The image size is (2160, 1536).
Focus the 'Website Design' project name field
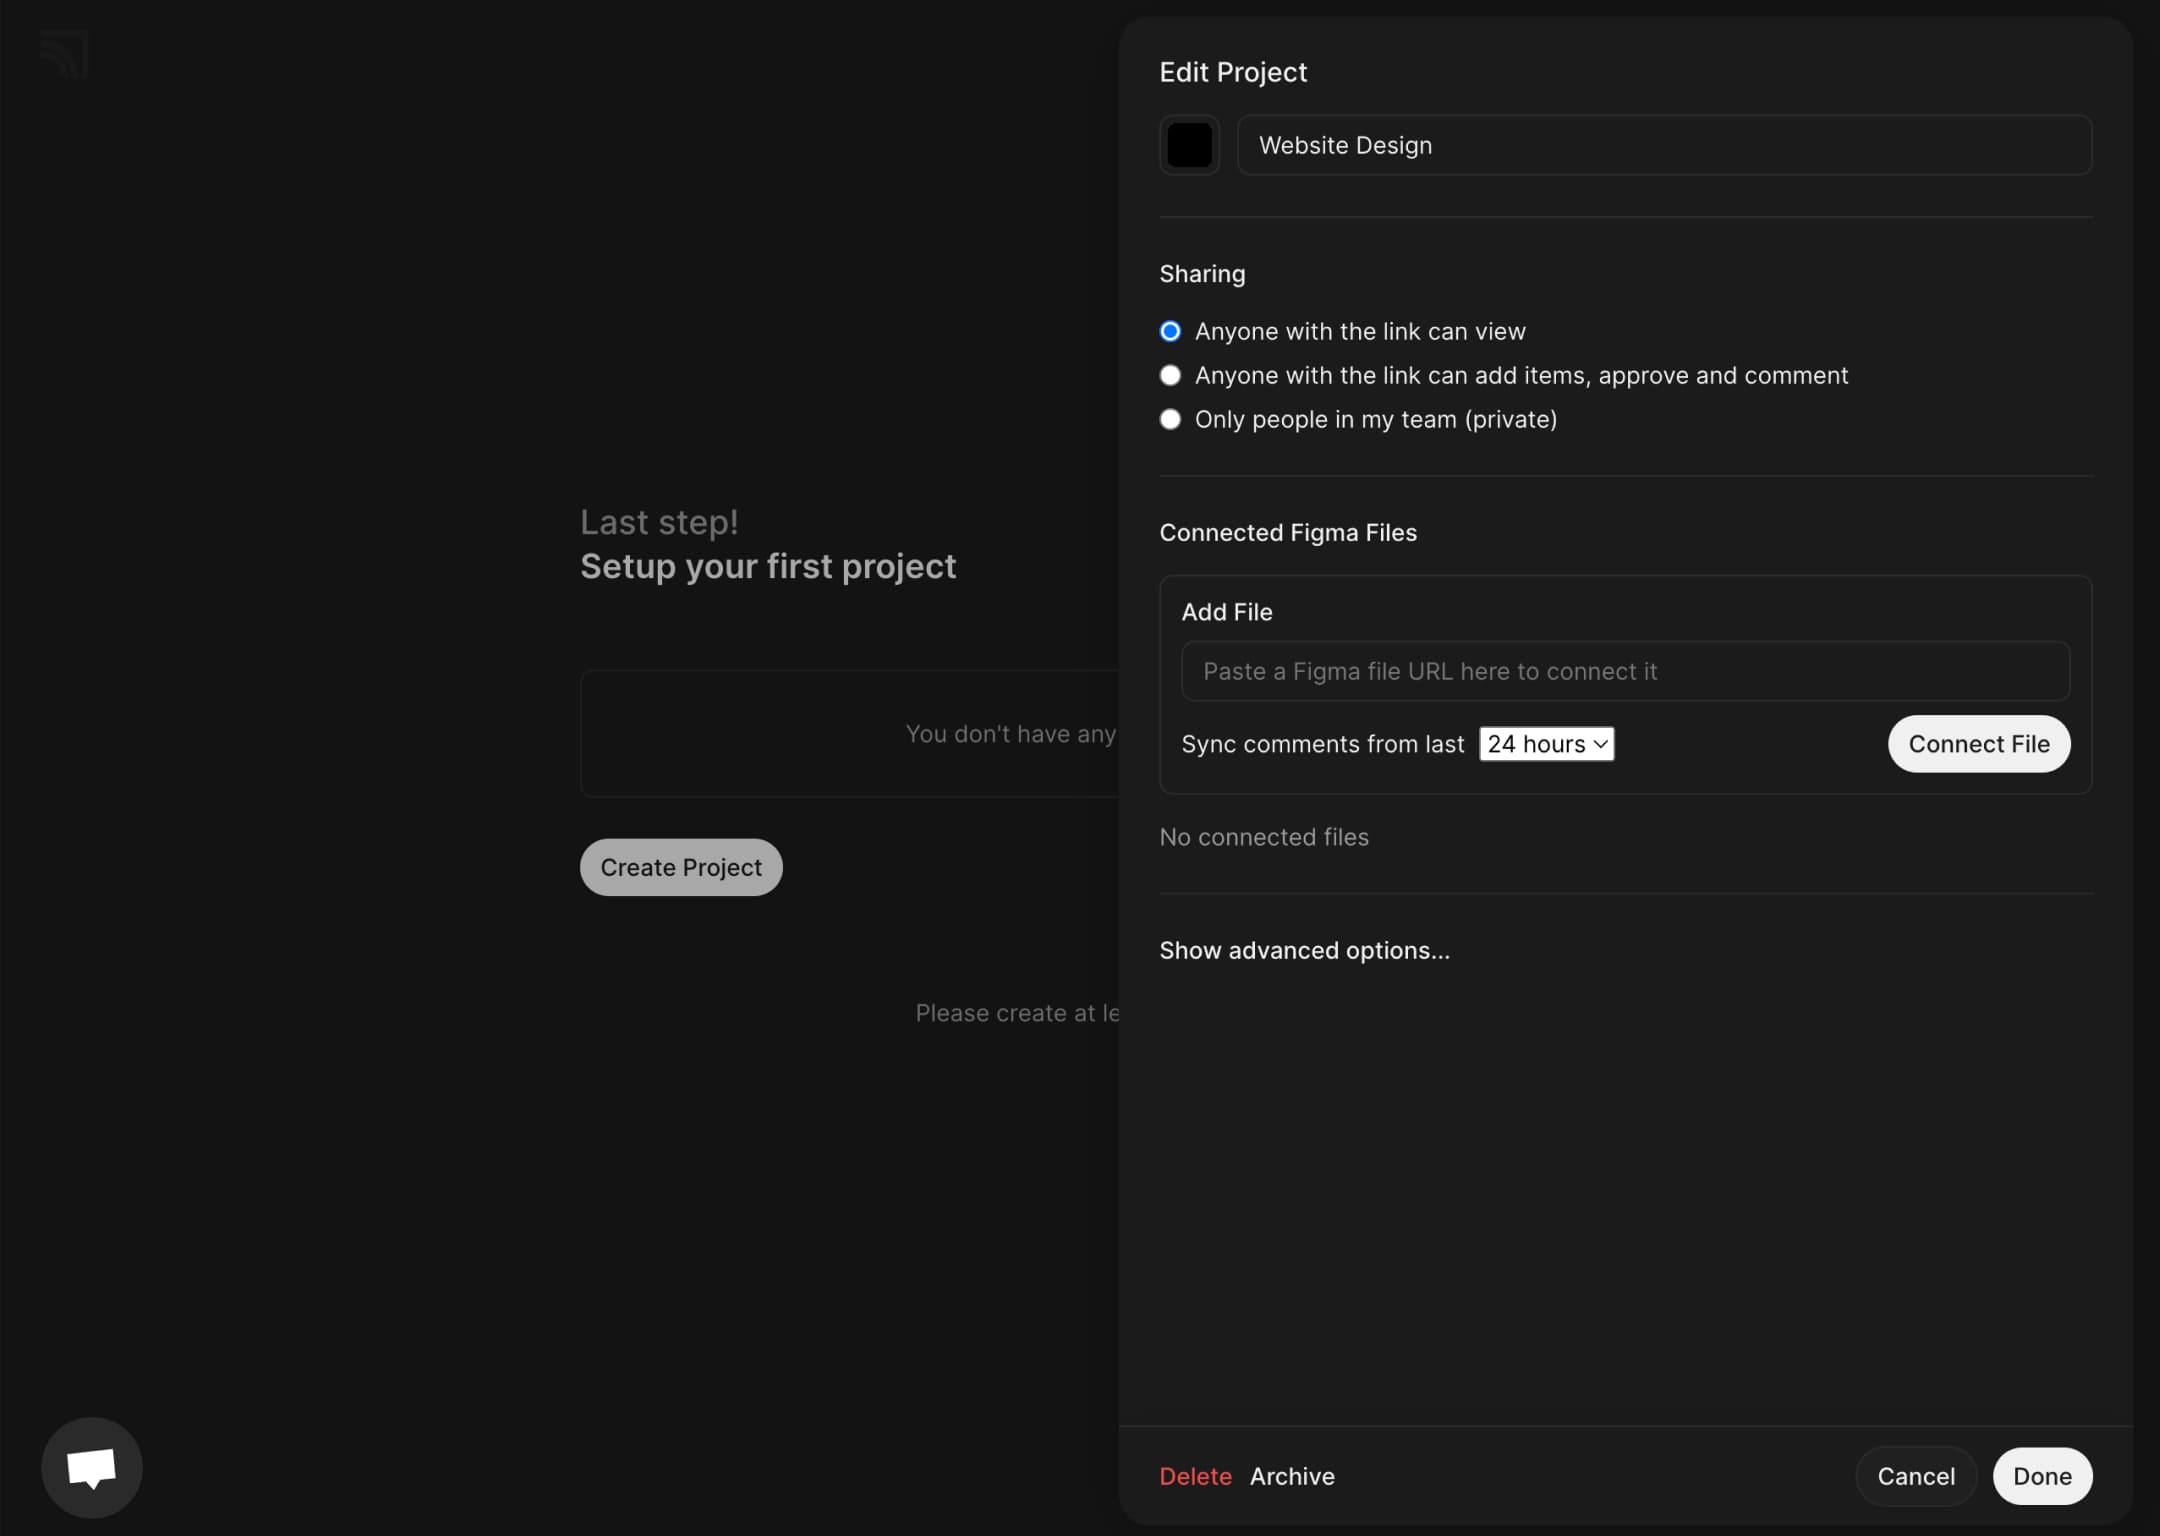click(x=1664, y=145)
